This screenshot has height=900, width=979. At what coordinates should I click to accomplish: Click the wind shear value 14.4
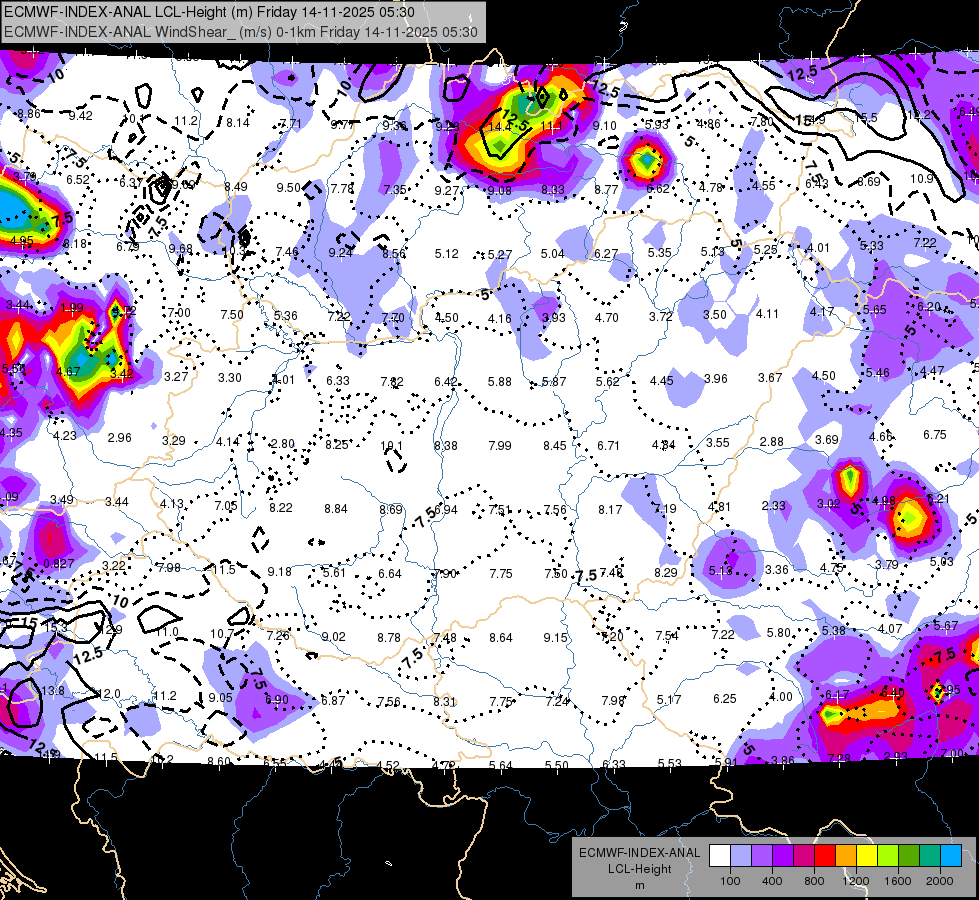[500, 127]
